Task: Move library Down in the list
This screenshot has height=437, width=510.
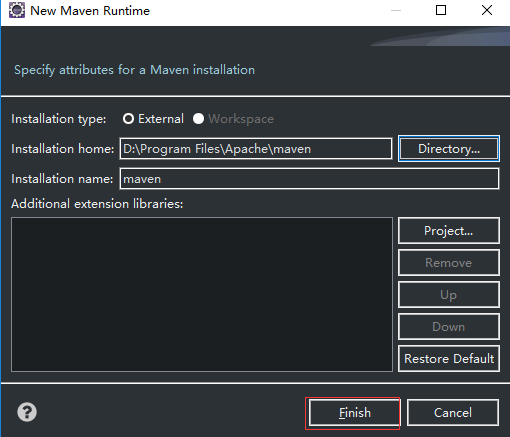Action: coord(449,327)
